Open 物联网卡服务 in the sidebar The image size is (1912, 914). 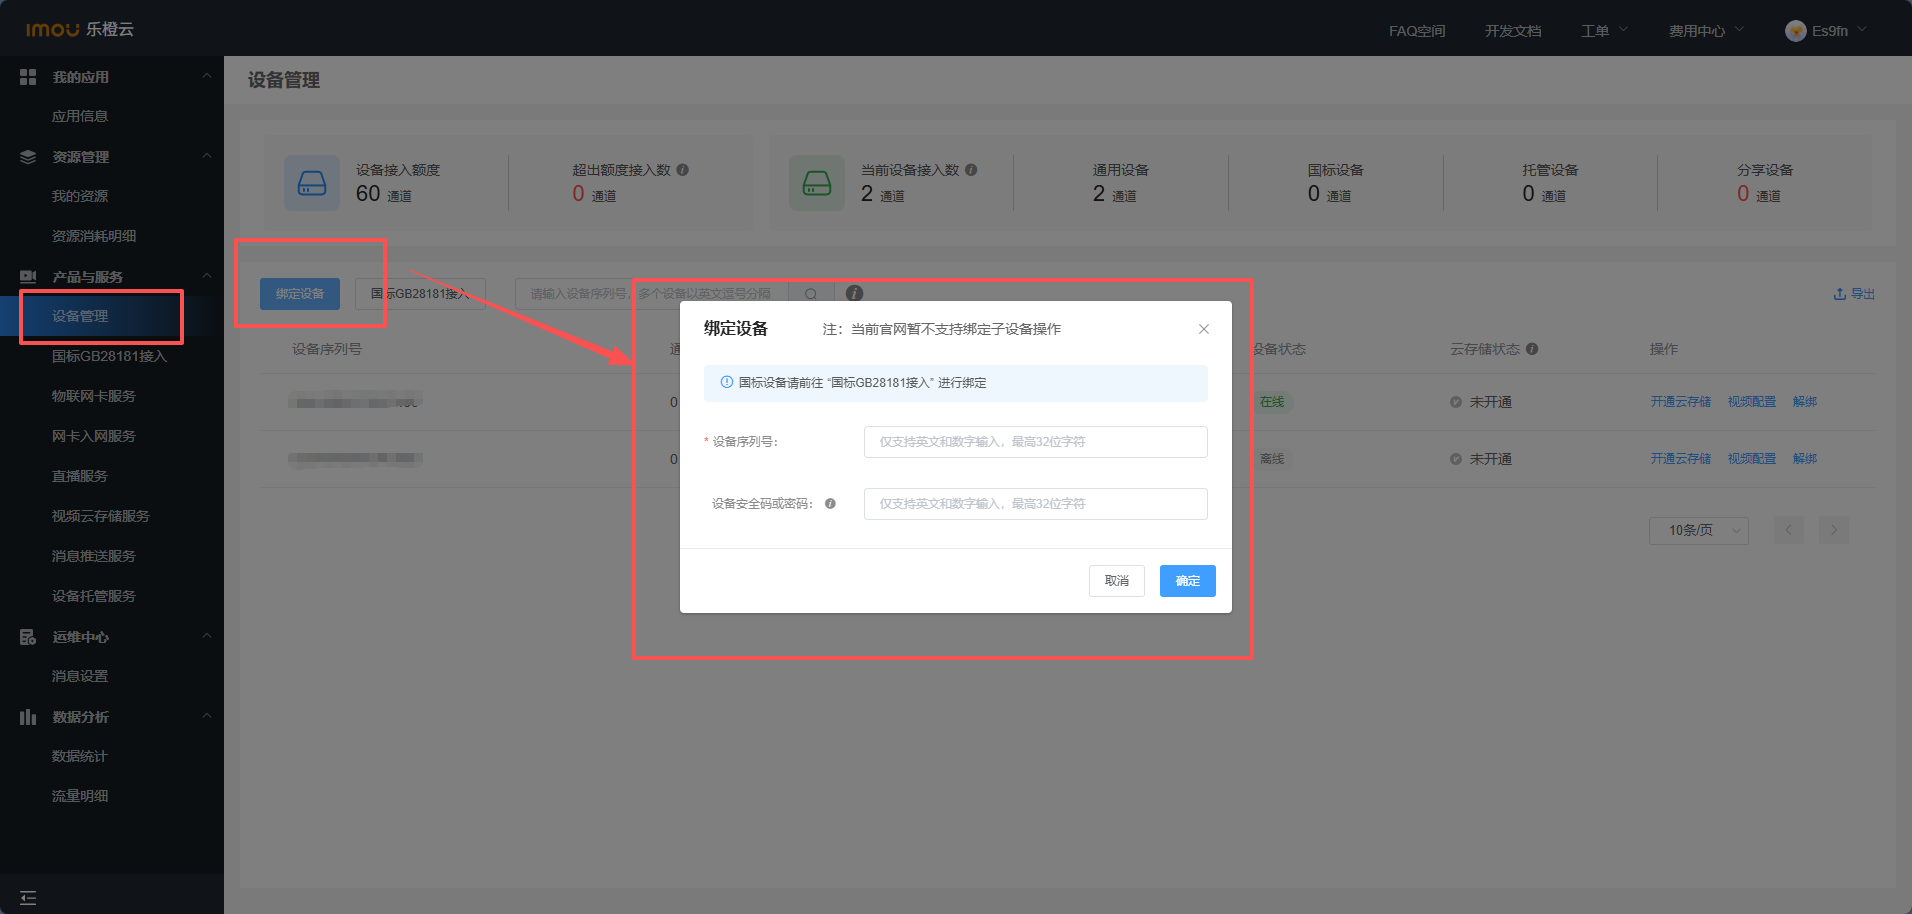[94, 396]
